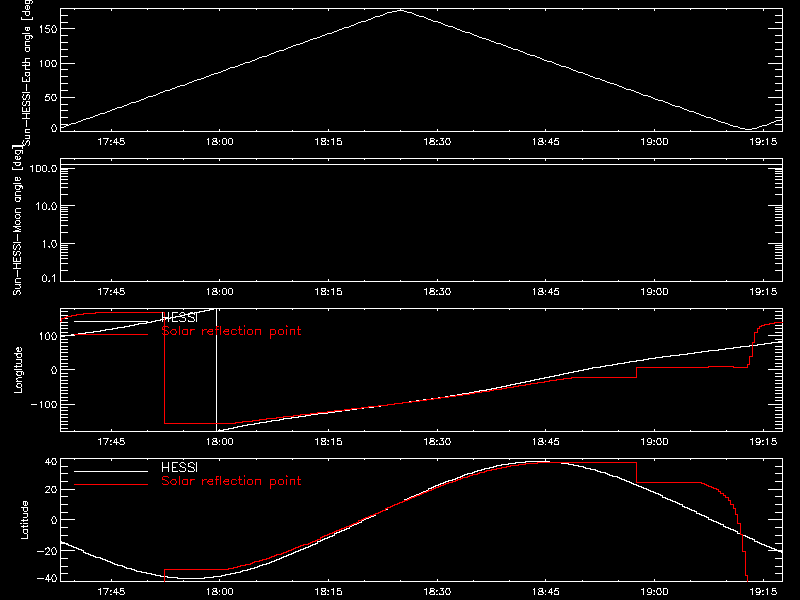Click 18:45 label under Moon angle plot
800x600 pixels.
click(x=546, y=291)
